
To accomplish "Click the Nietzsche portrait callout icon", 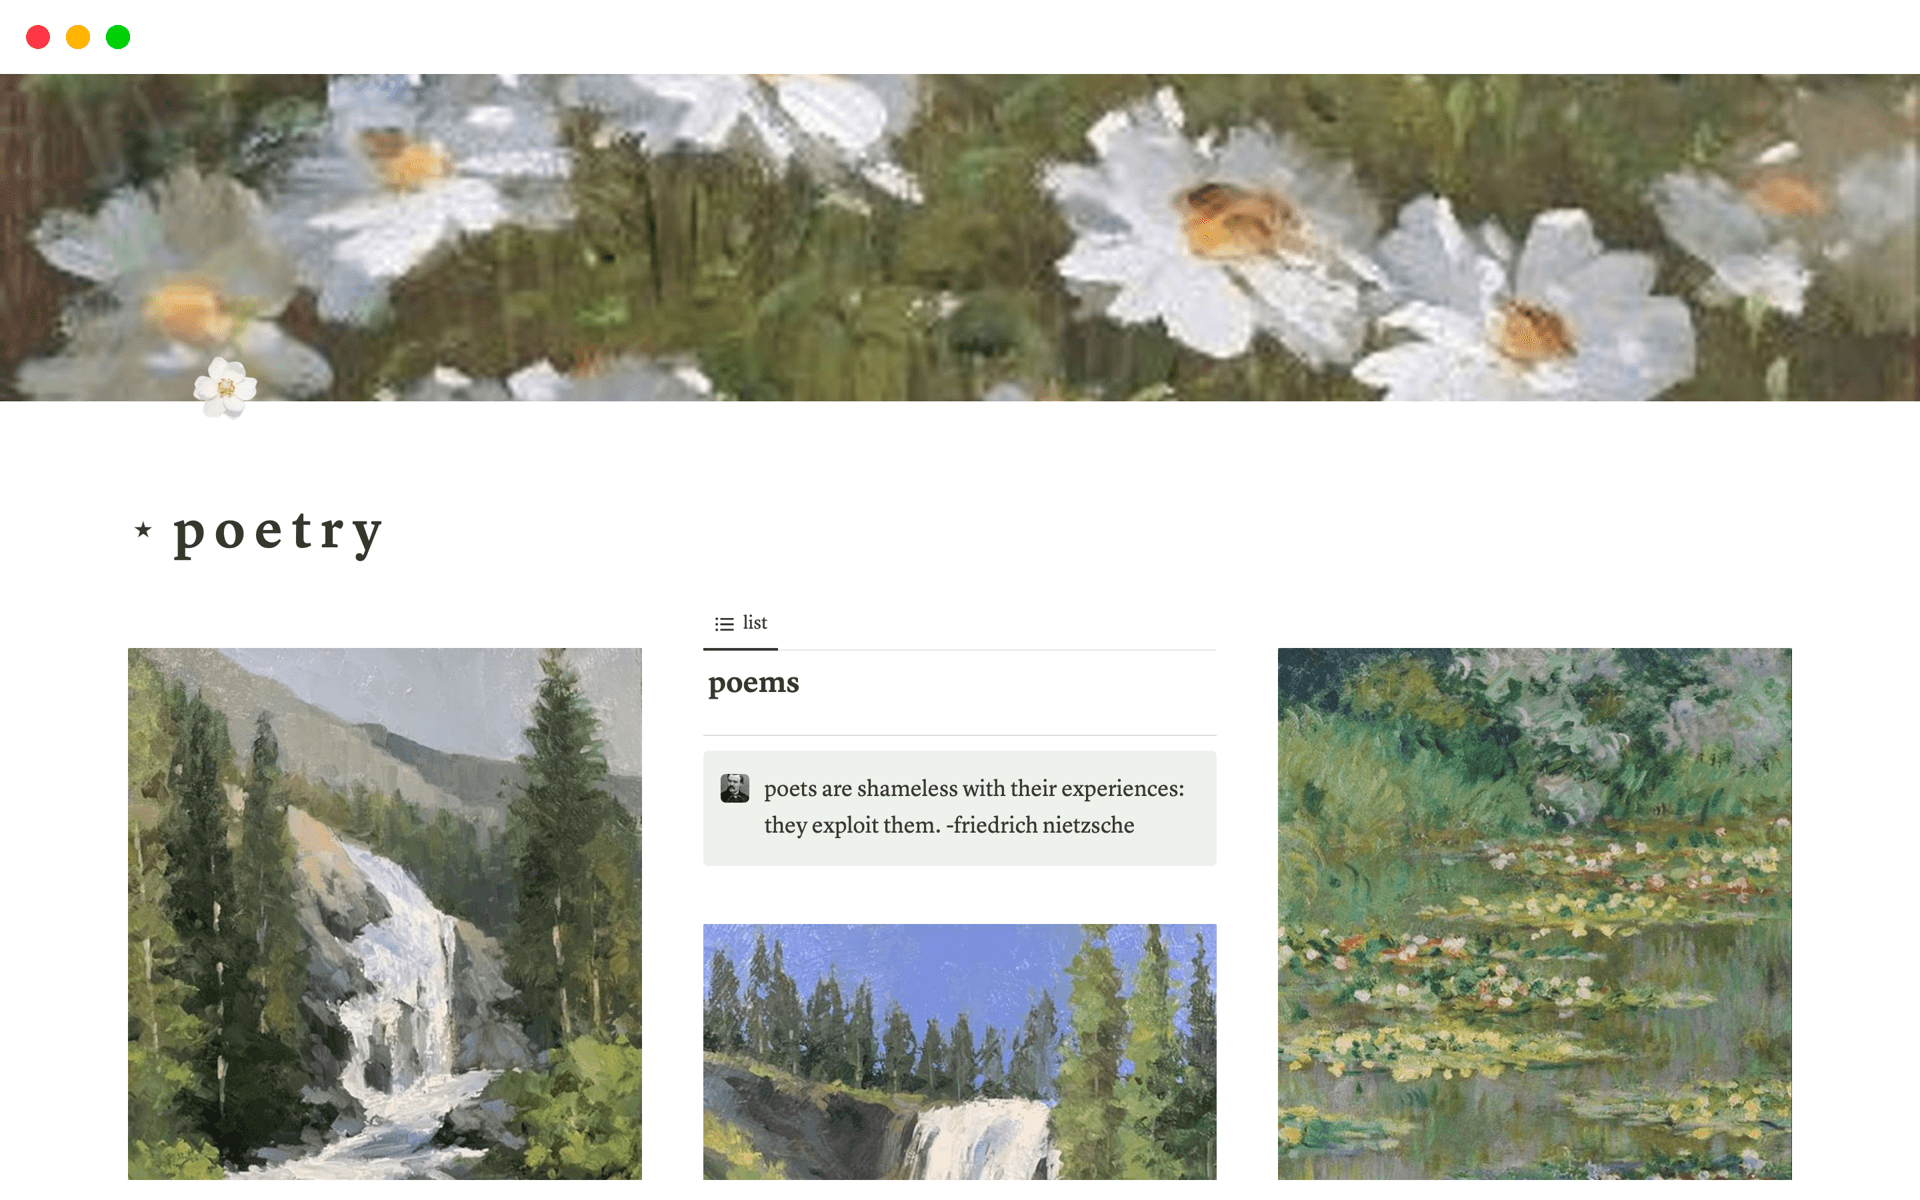I will (735, 788).
